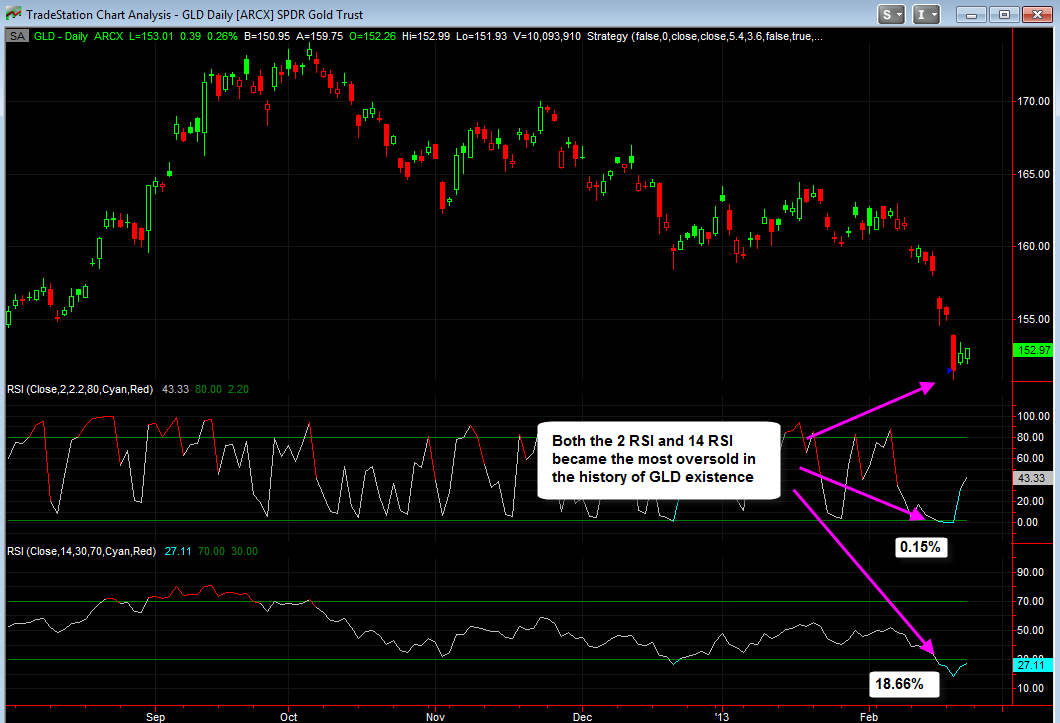The image size is (1060, 723).
Task: Click the green 152.97 current price marker
Action: (x=1034, y=350)
